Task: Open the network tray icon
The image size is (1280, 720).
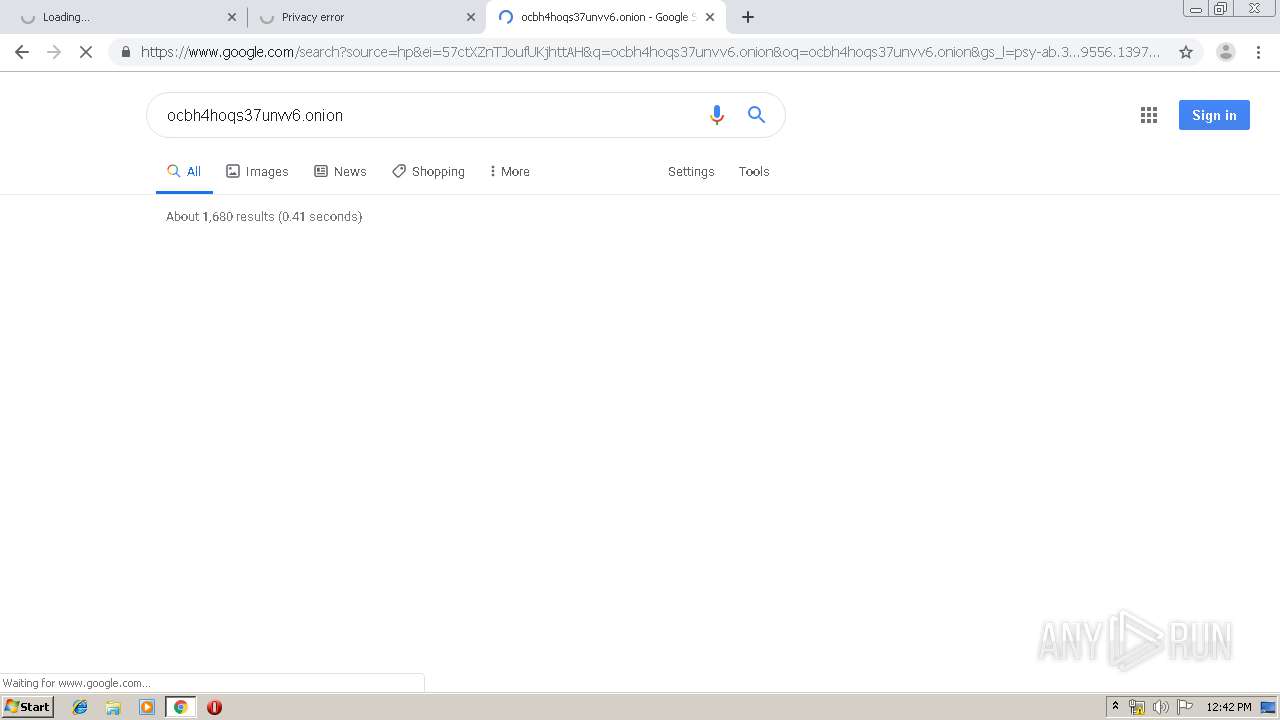Action: (x=1137, y=707)
